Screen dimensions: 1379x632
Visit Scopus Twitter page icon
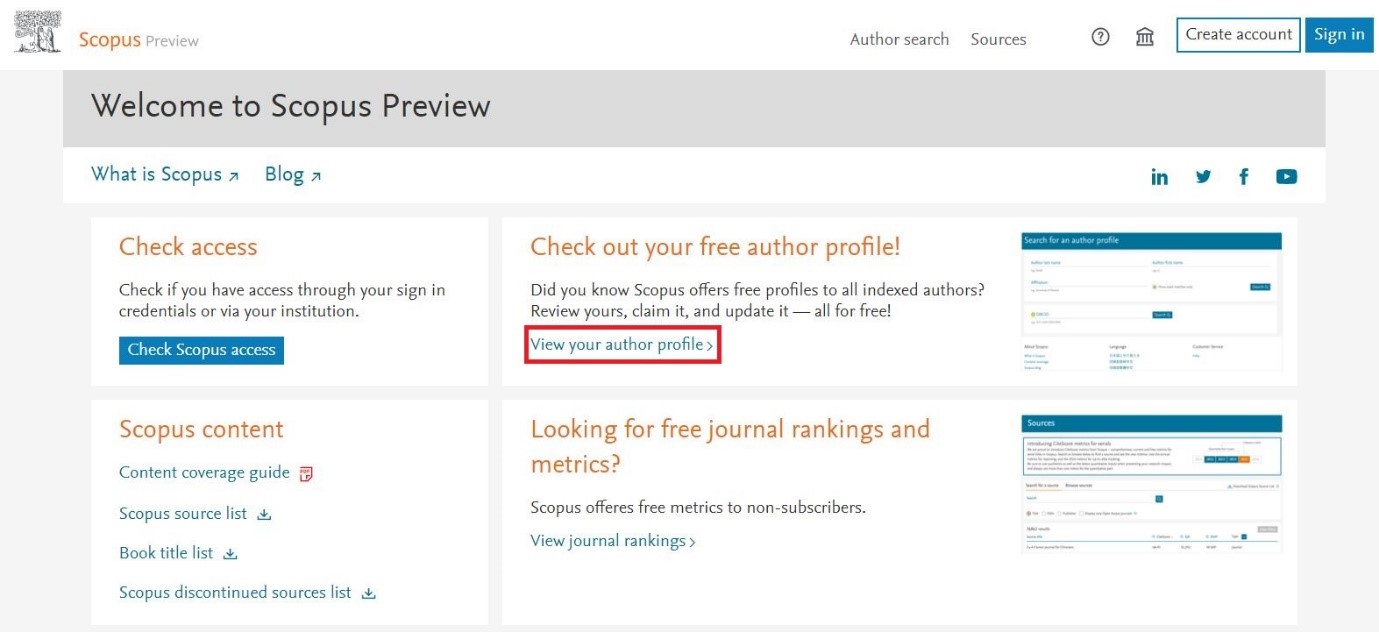pos(1203,177)
